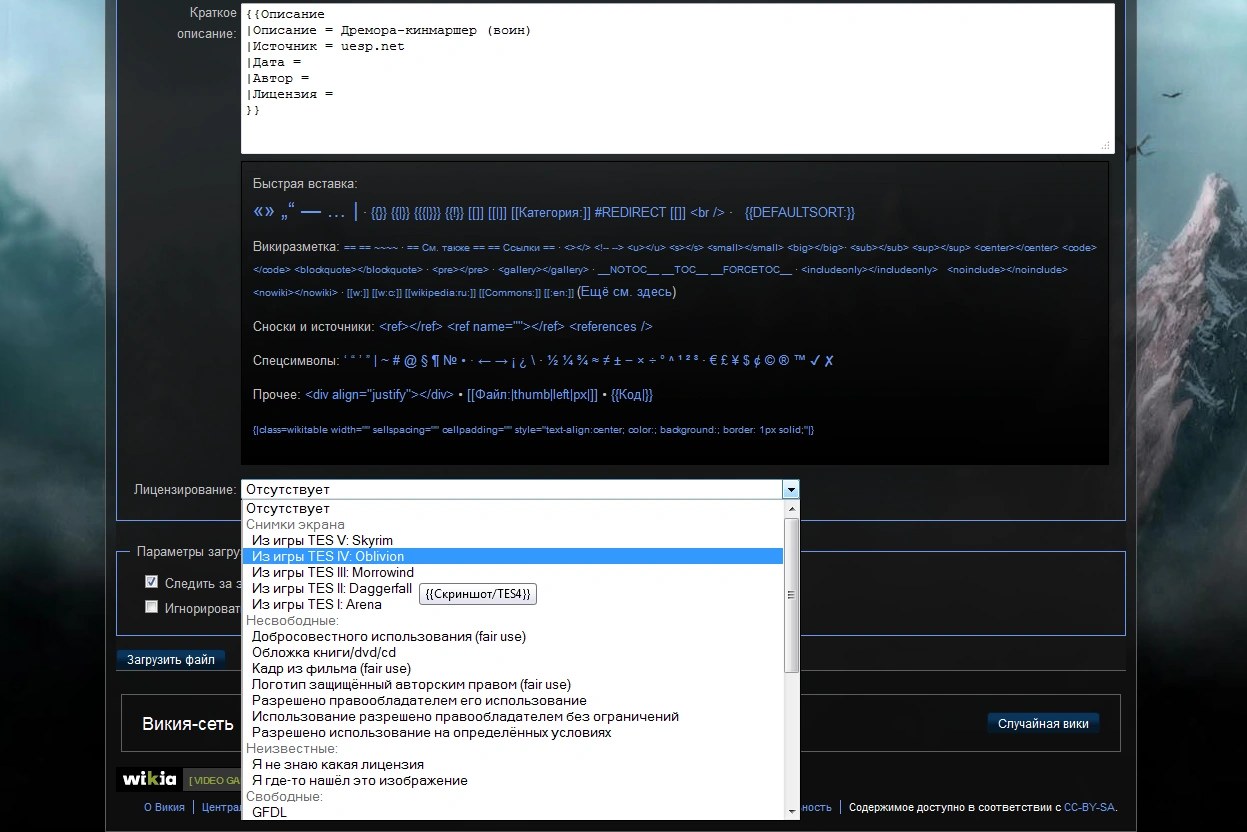Insert the ® registered special character
1247x832 pixels.
pyautogui.click(x=784, y=361)
